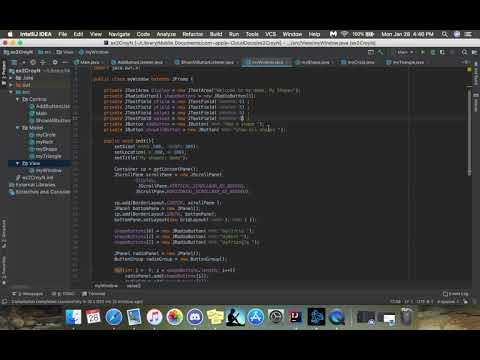The image size is (480, 360).
Task: Open the Navigate menu
Action: 119,34
